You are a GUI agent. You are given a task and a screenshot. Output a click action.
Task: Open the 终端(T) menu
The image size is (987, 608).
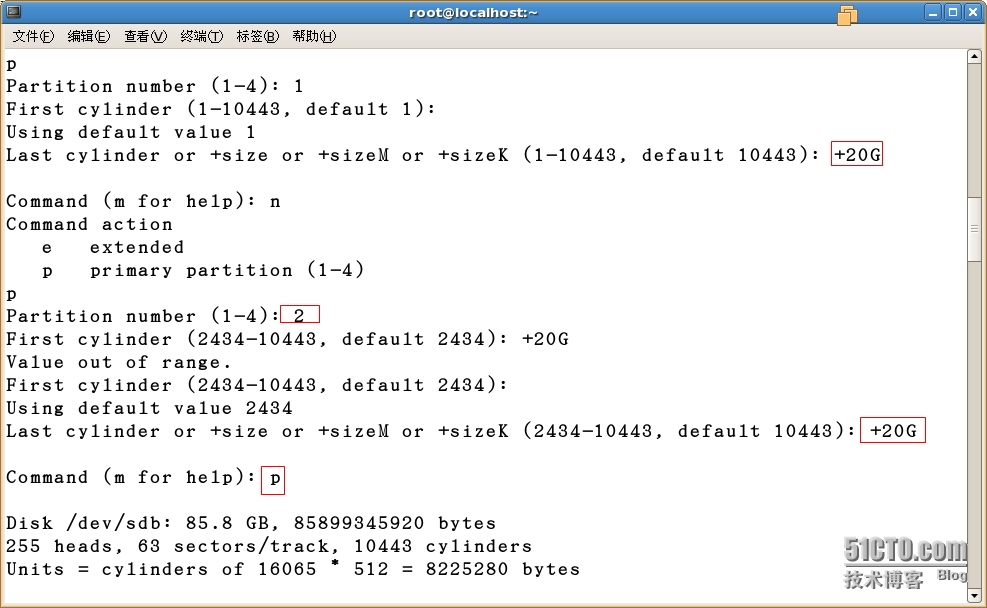click(201, 37)
